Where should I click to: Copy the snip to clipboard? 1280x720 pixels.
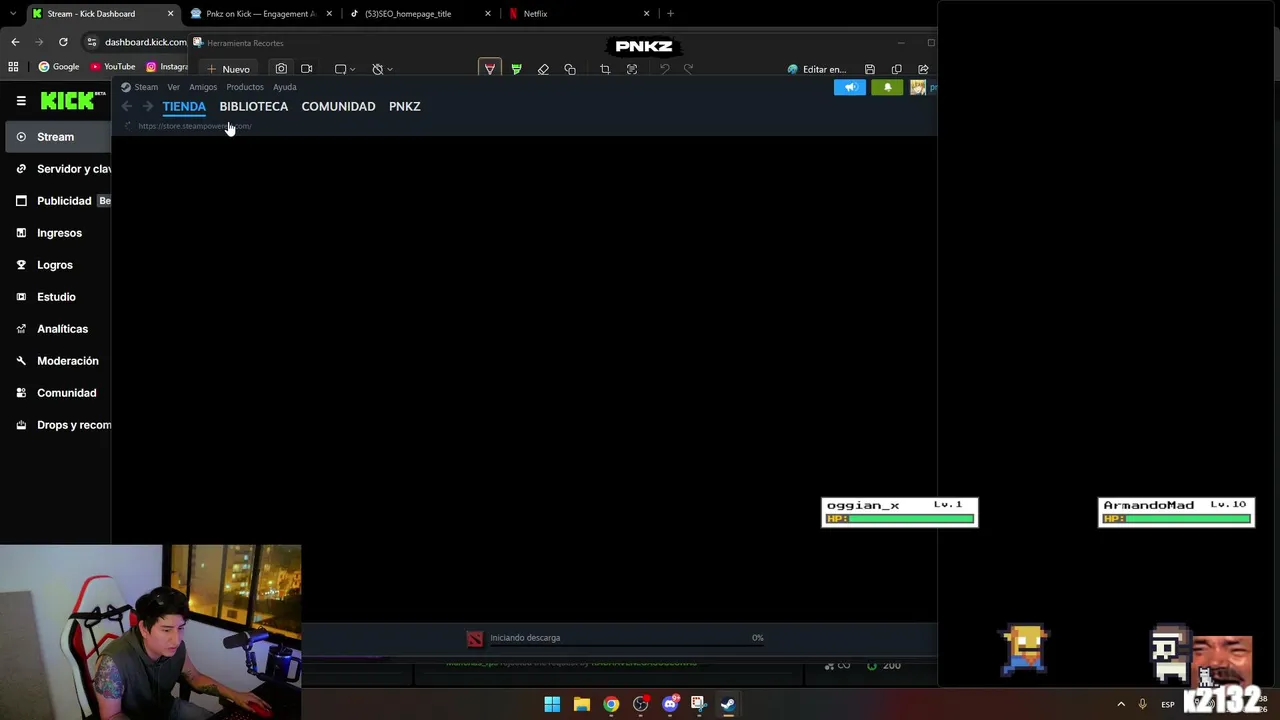point(896,69)
